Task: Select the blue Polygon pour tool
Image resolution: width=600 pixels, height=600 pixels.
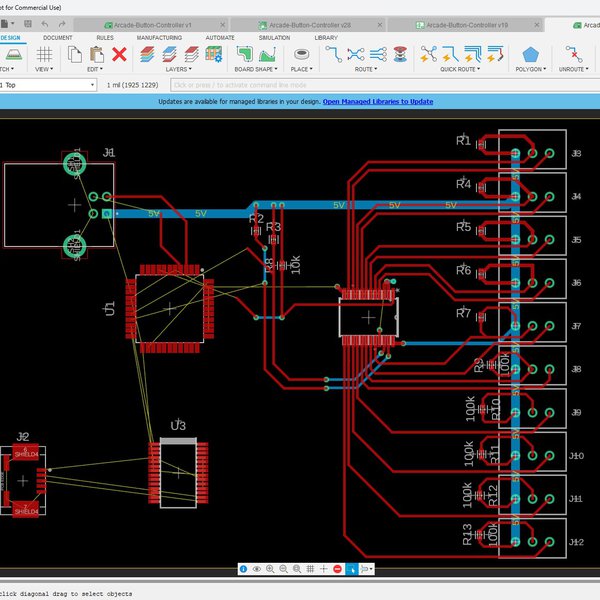Action: (530, 55)
